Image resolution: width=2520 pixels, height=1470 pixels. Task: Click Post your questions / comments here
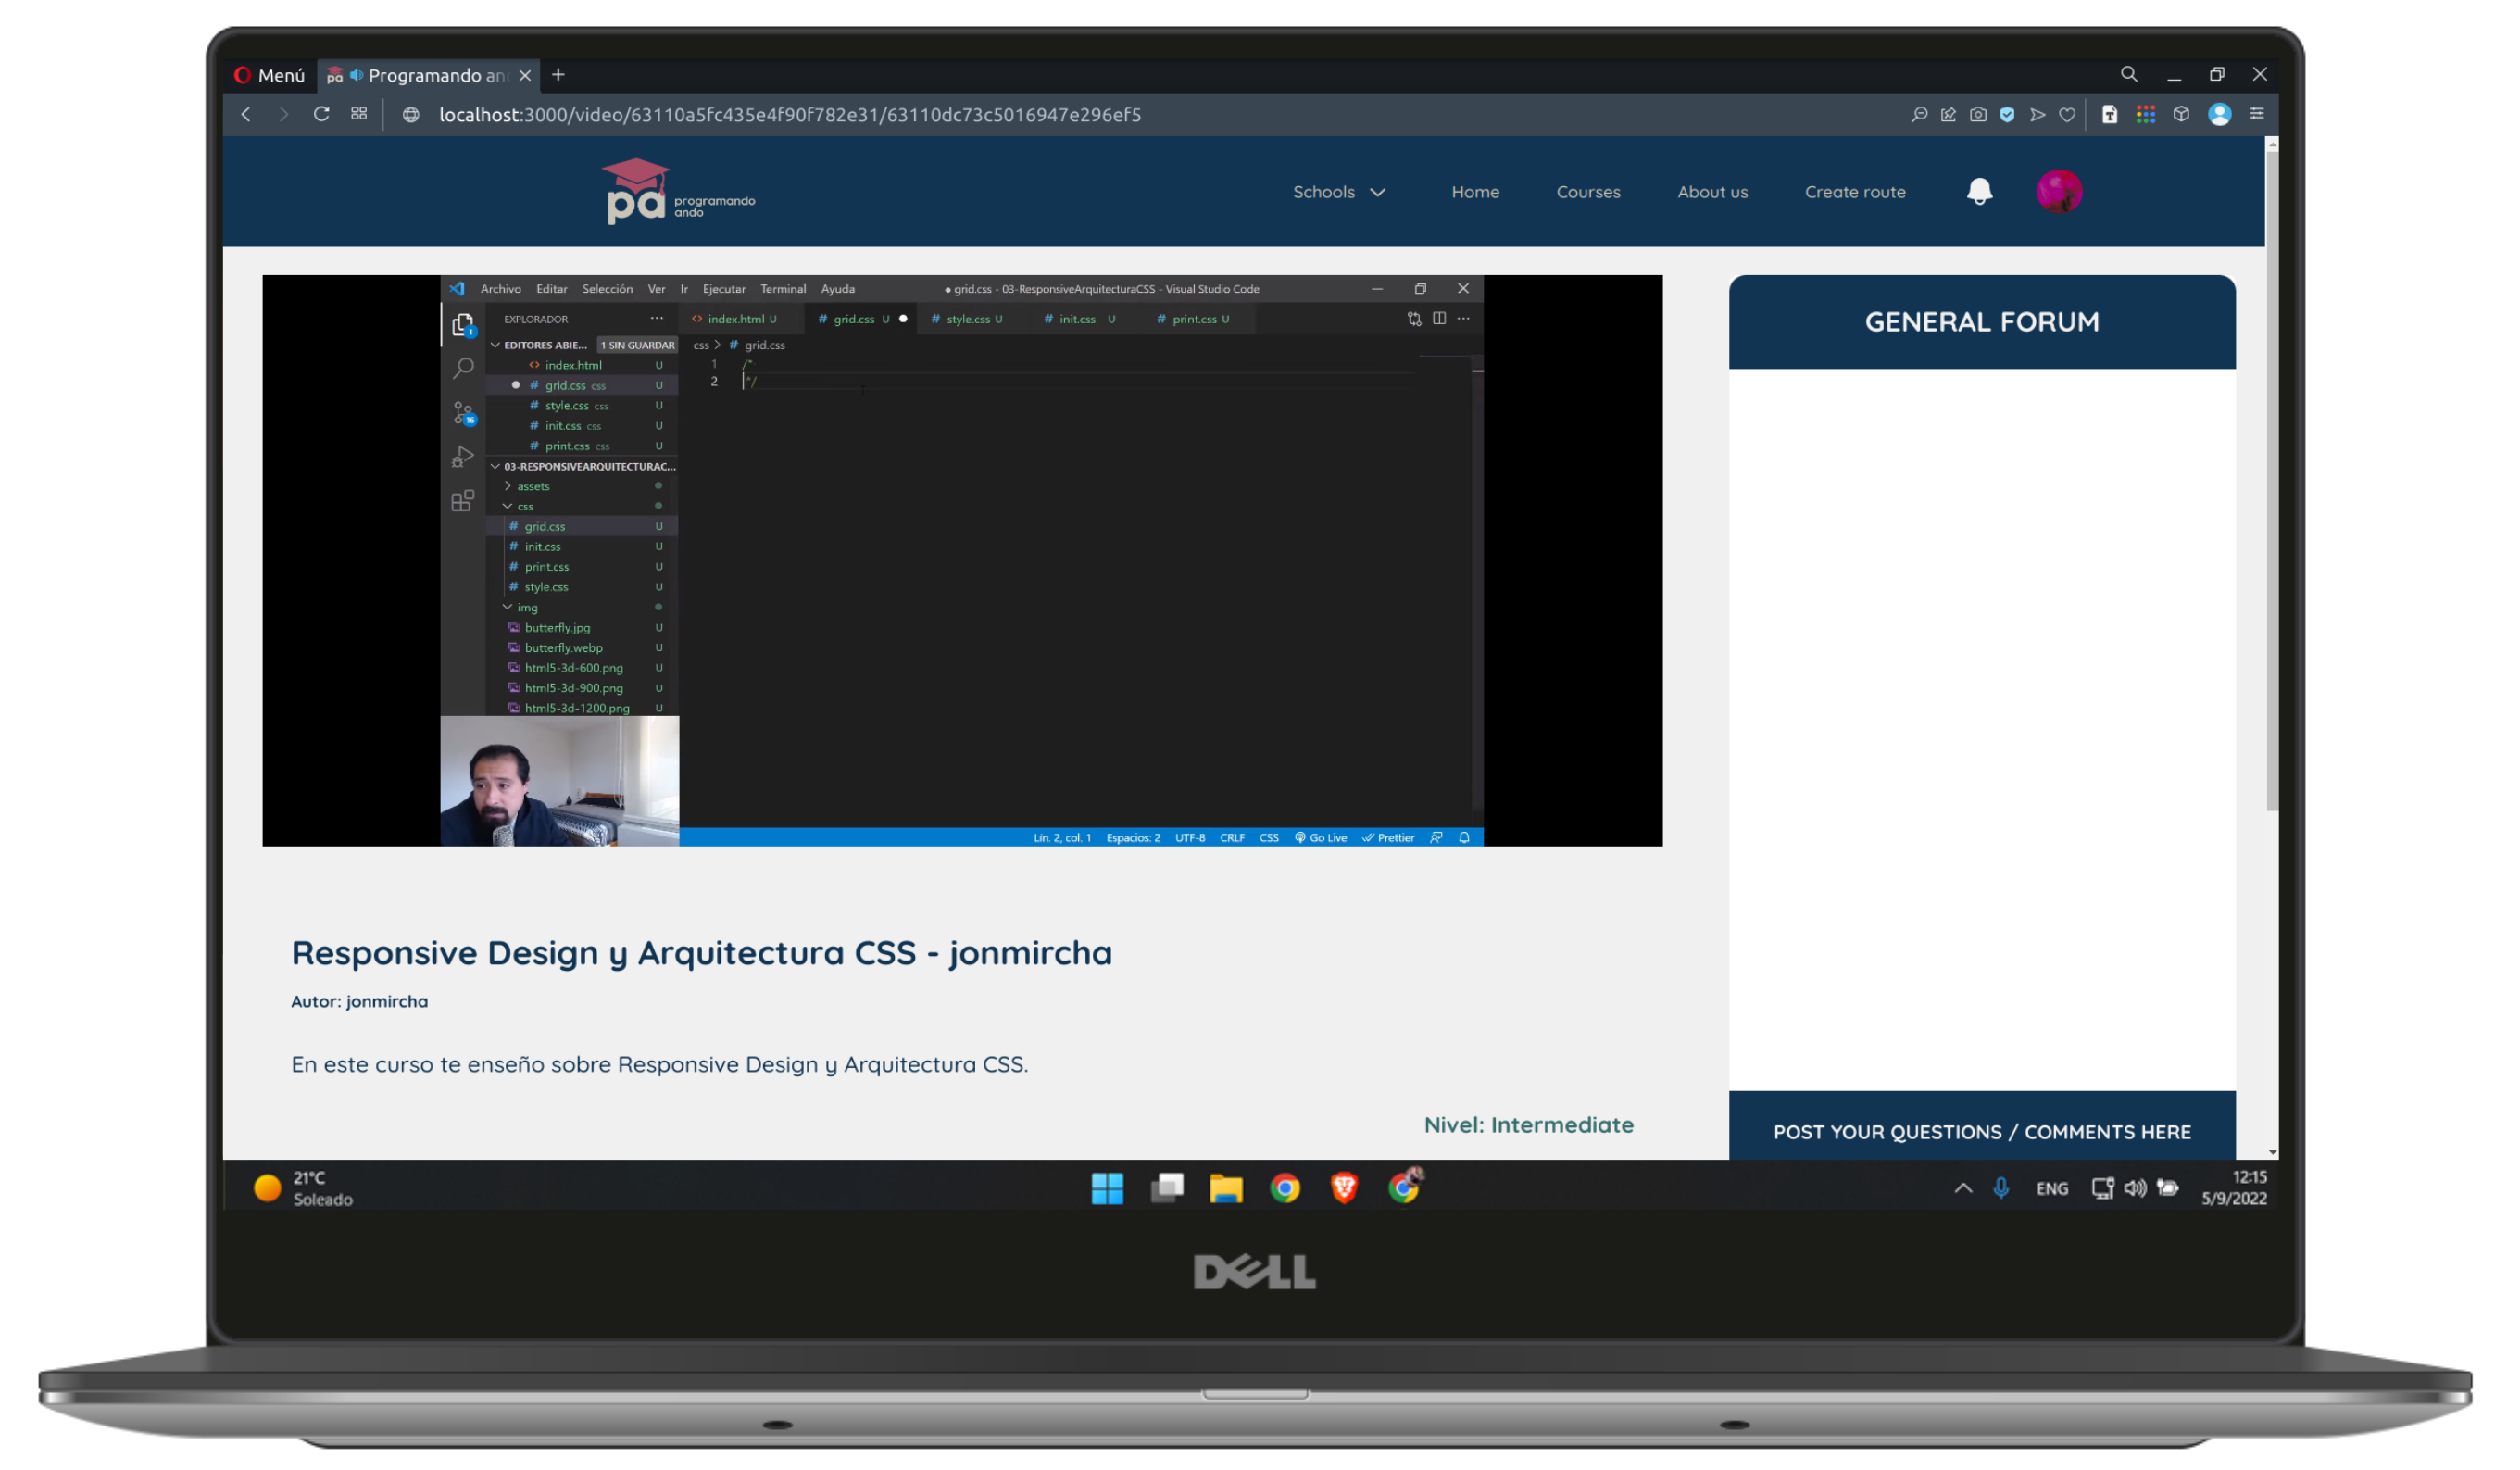coord(1981,1132)
